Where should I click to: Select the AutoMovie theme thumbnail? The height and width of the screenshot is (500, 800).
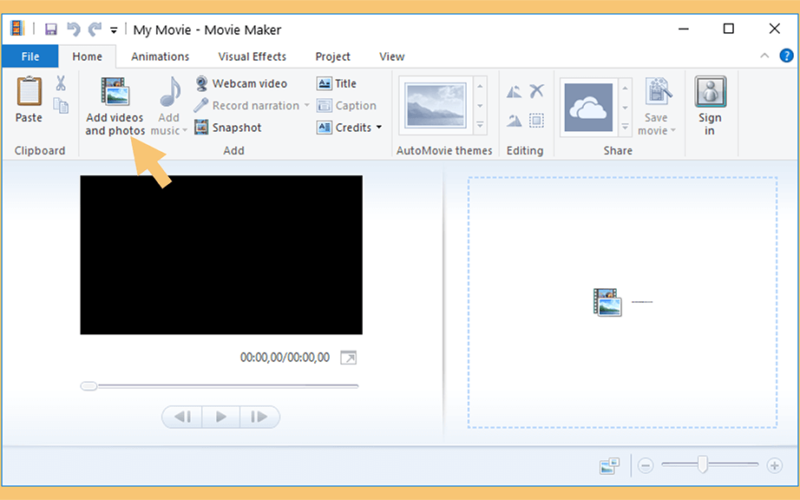(435, 106)
